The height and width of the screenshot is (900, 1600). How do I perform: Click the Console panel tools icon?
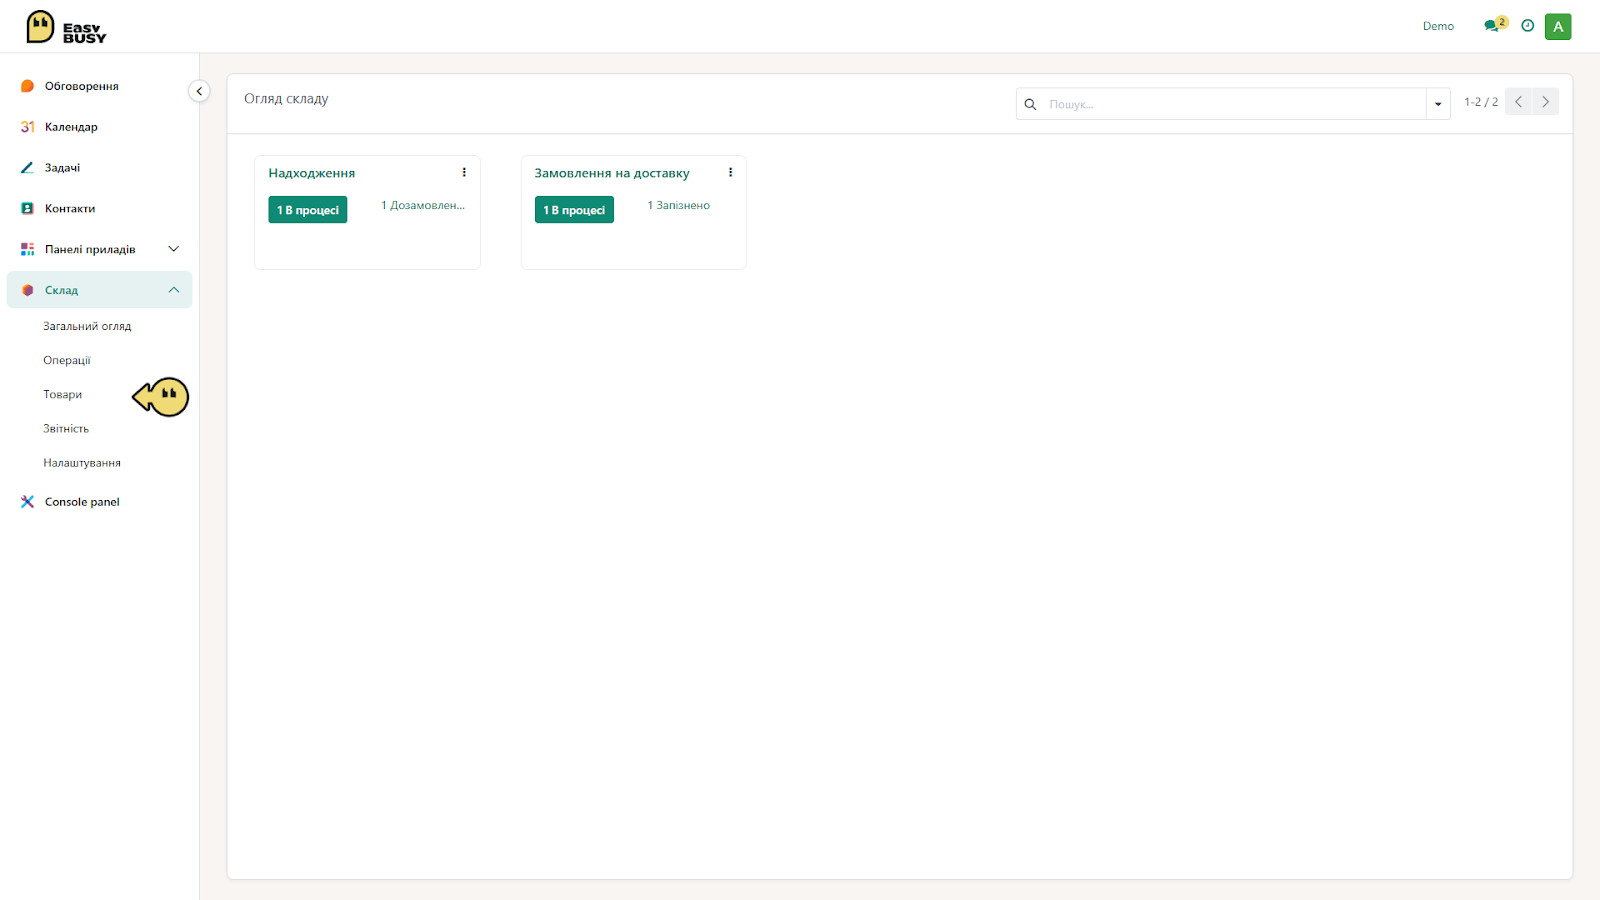(28, 502)
